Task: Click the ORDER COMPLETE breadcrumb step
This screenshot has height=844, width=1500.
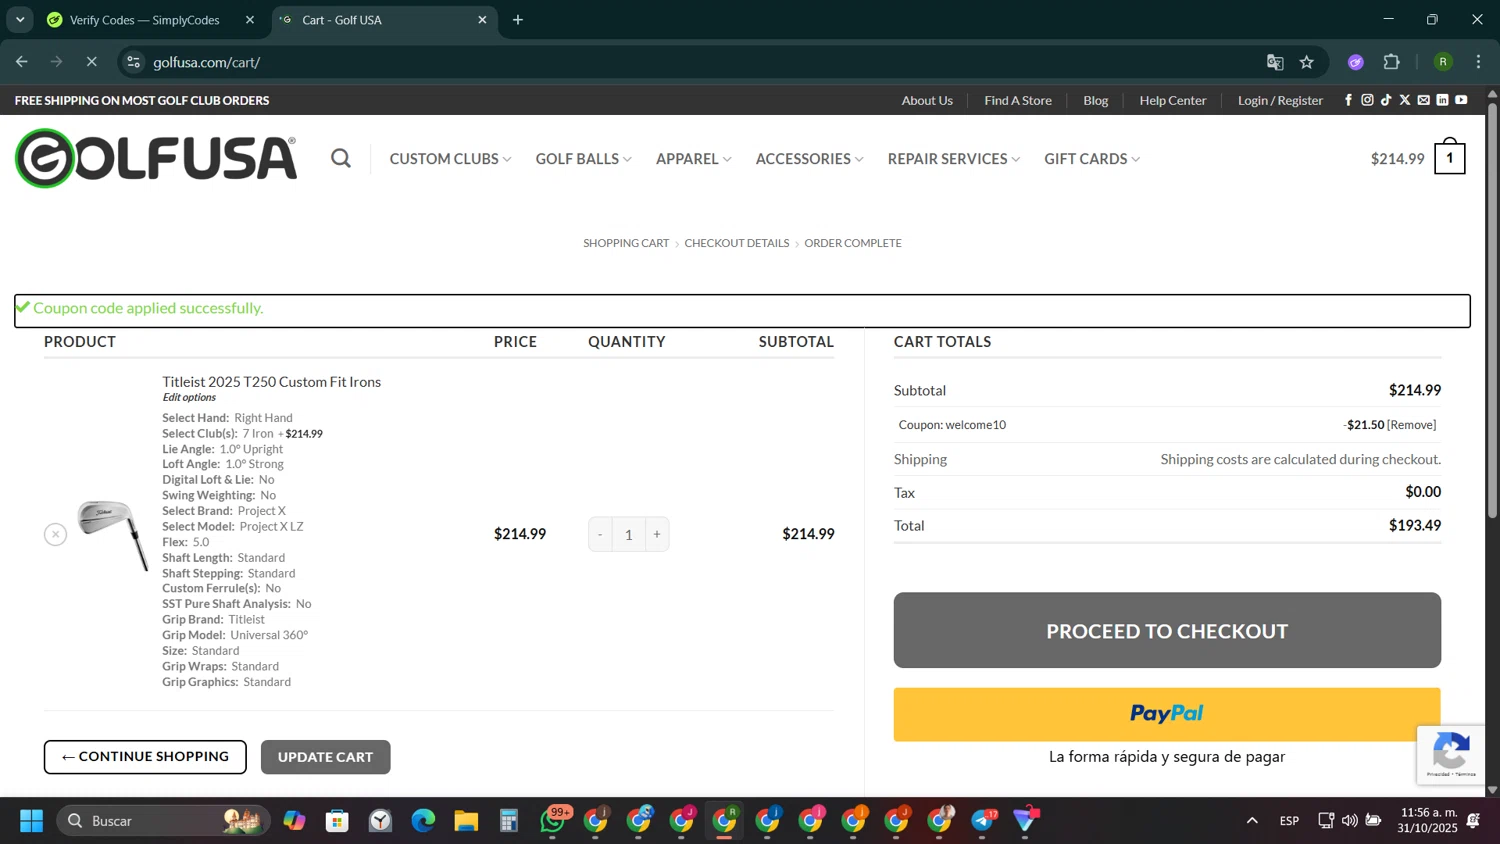Action: click(853, 243)
